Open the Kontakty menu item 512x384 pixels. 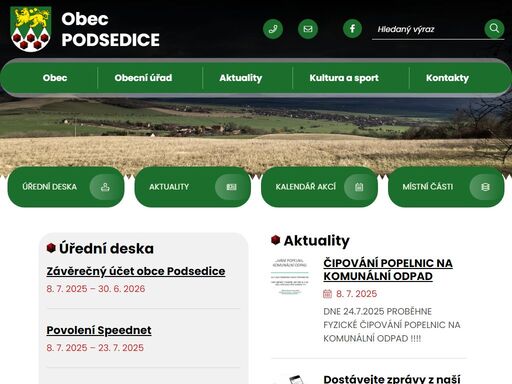pyautogui.click(x=447, y=78)
